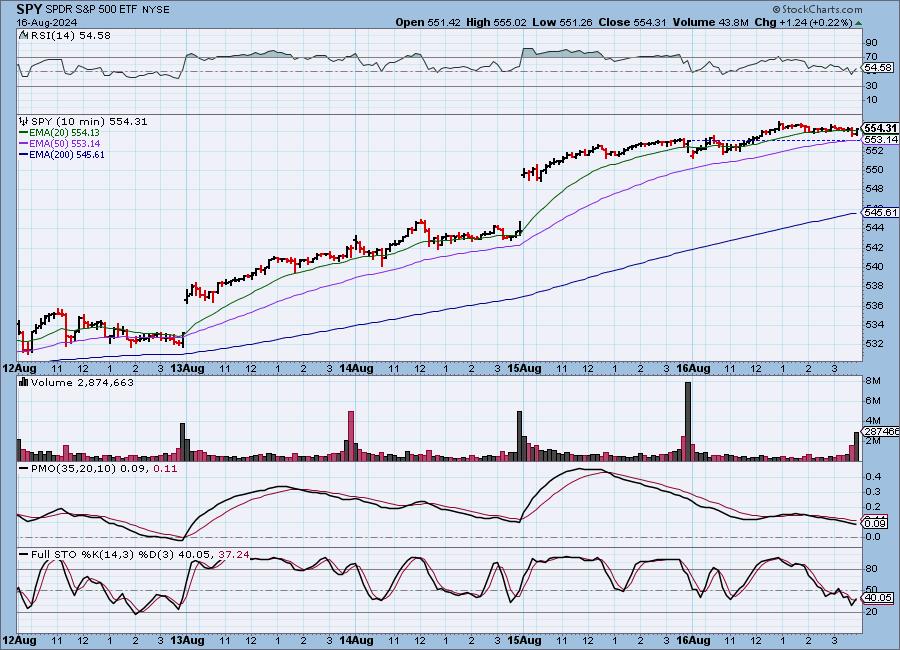The image size is (900, 650).
Task: Click the 'Volume 2,874,663' panel label
Action: click(x=82, y=382)
